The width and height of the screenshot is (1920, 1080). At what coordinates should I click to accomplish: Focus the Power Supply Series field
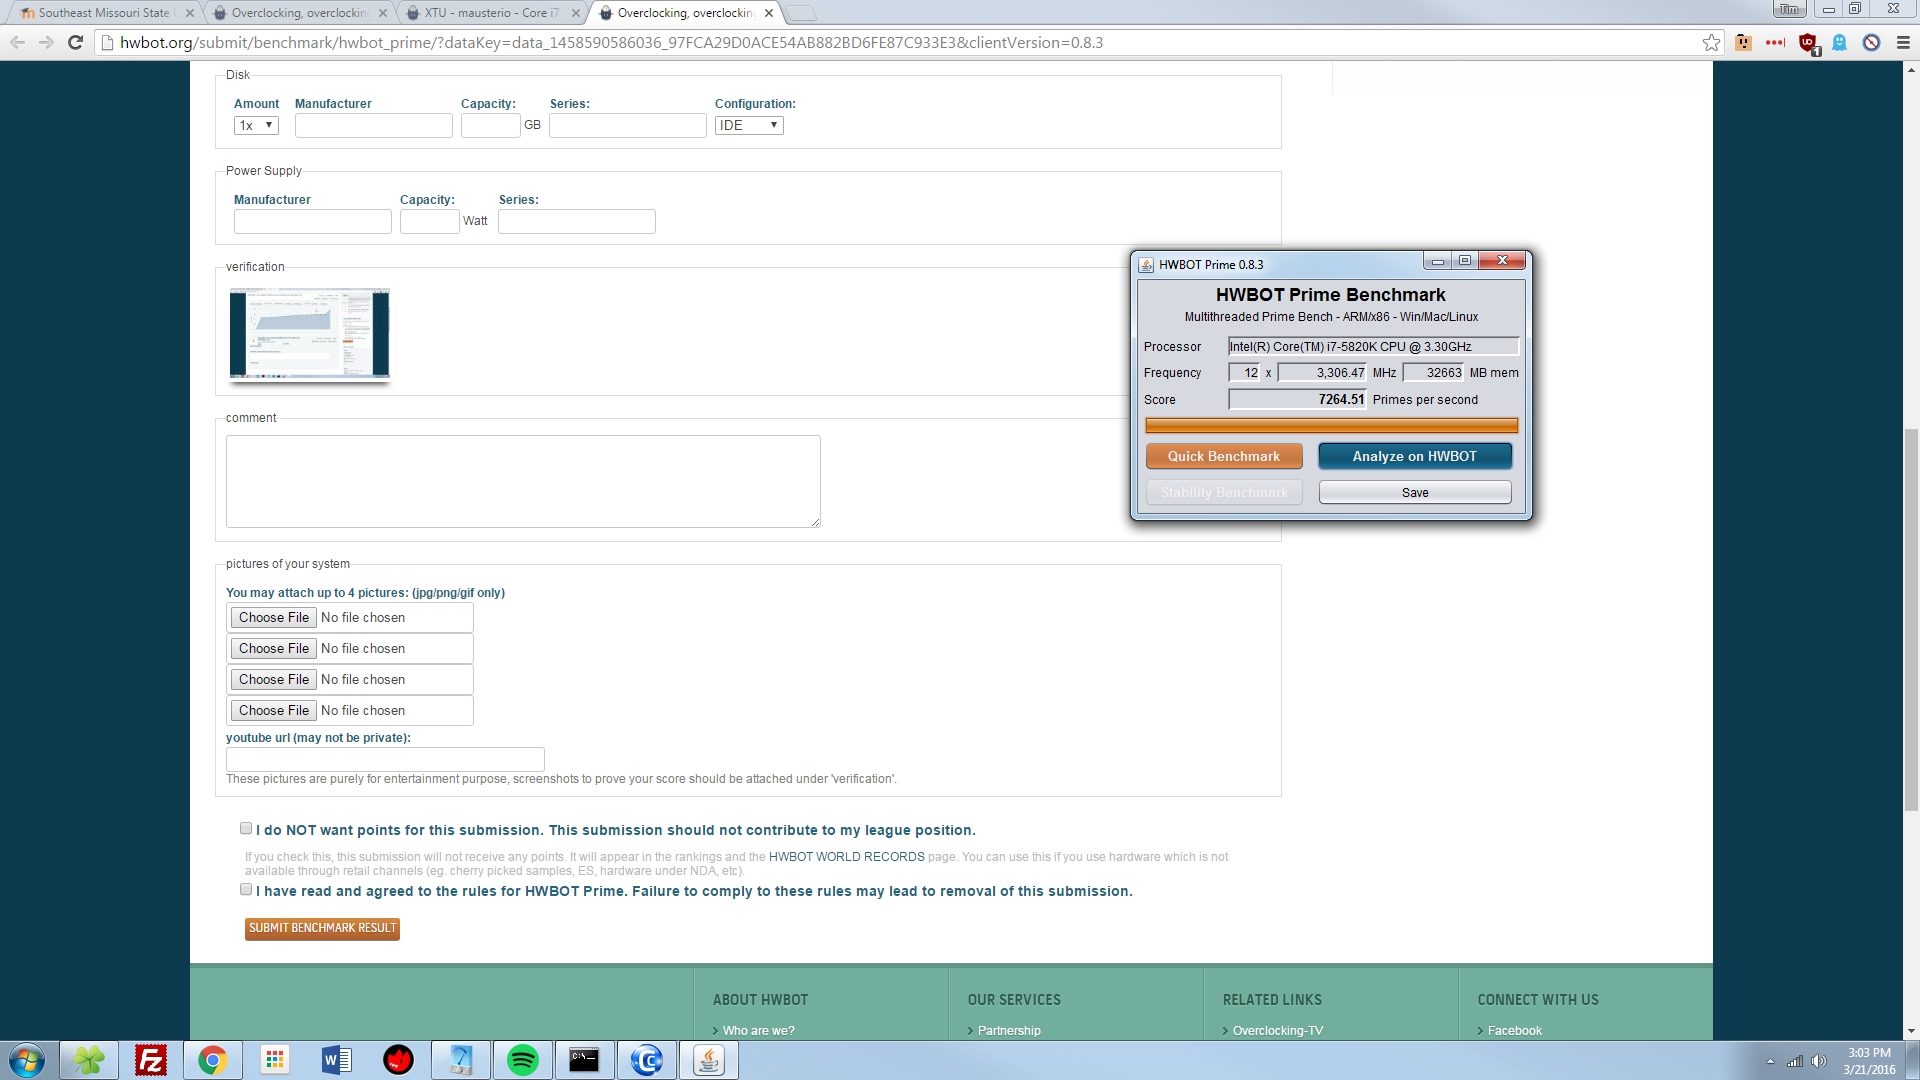click(577, 221)
